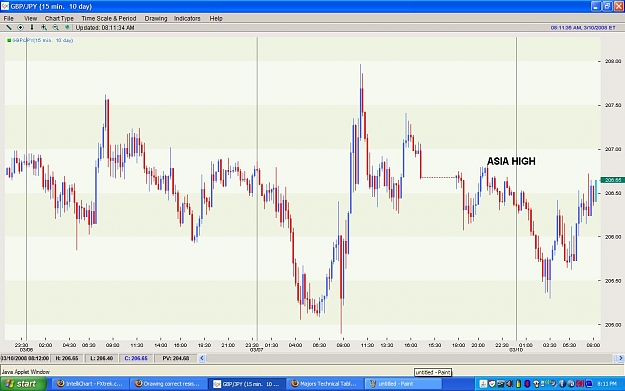Click the chart scrollbar left arrow
Screen dimensions: 625x391
[202, 358]
